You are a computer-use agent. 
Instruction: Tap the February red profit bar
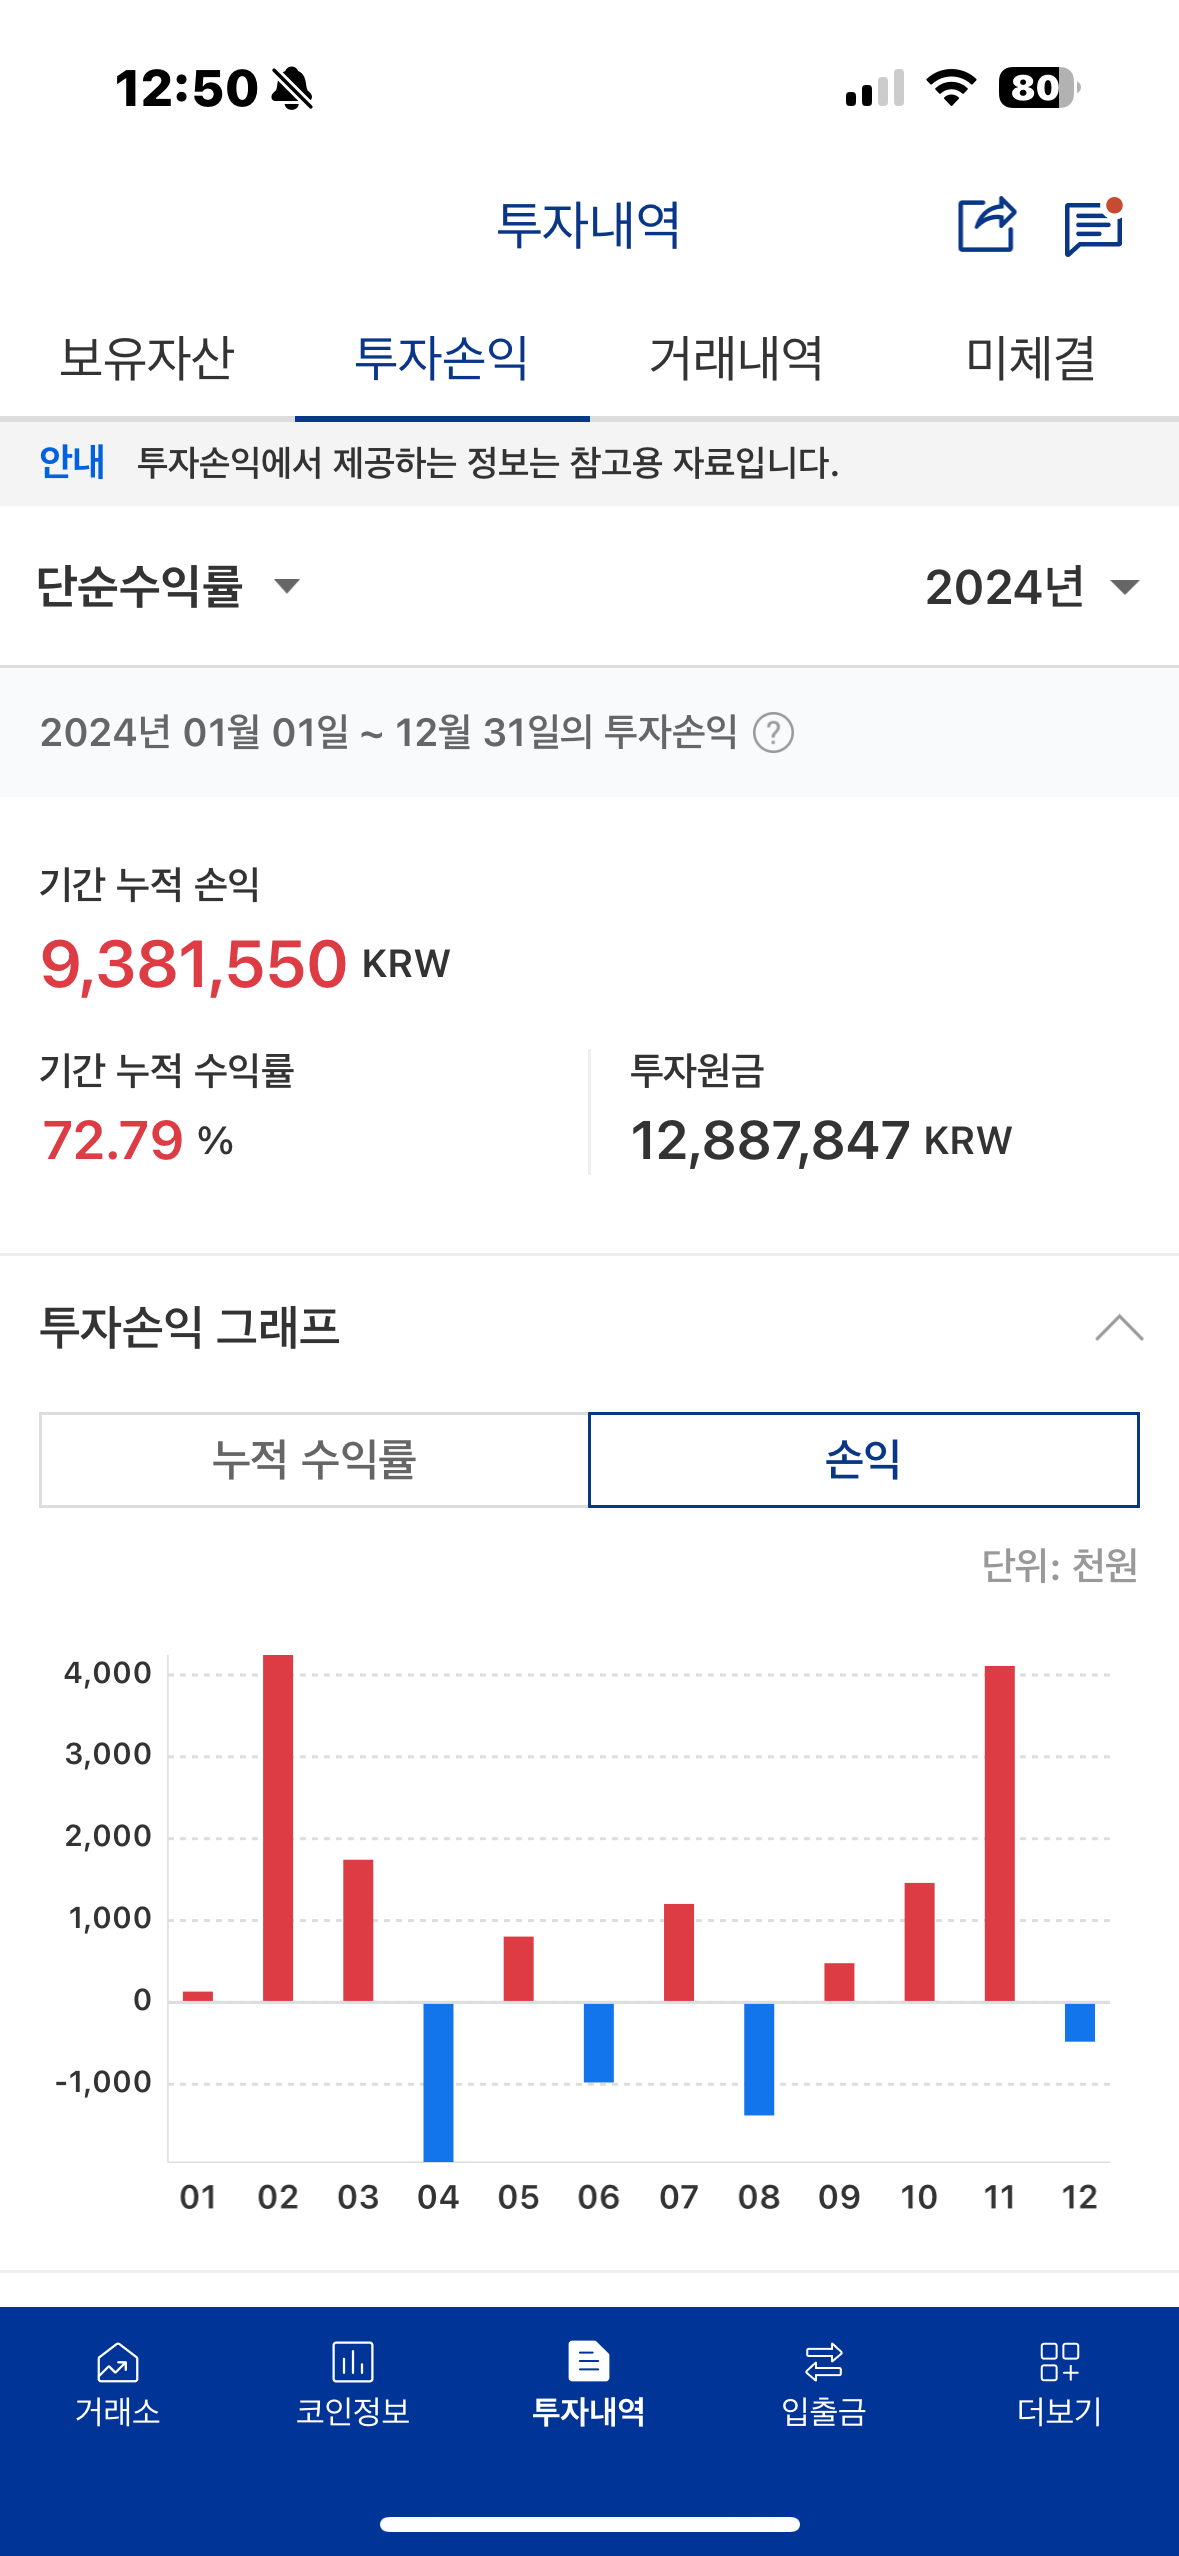pyautogui.click(x=278, y=1828)
